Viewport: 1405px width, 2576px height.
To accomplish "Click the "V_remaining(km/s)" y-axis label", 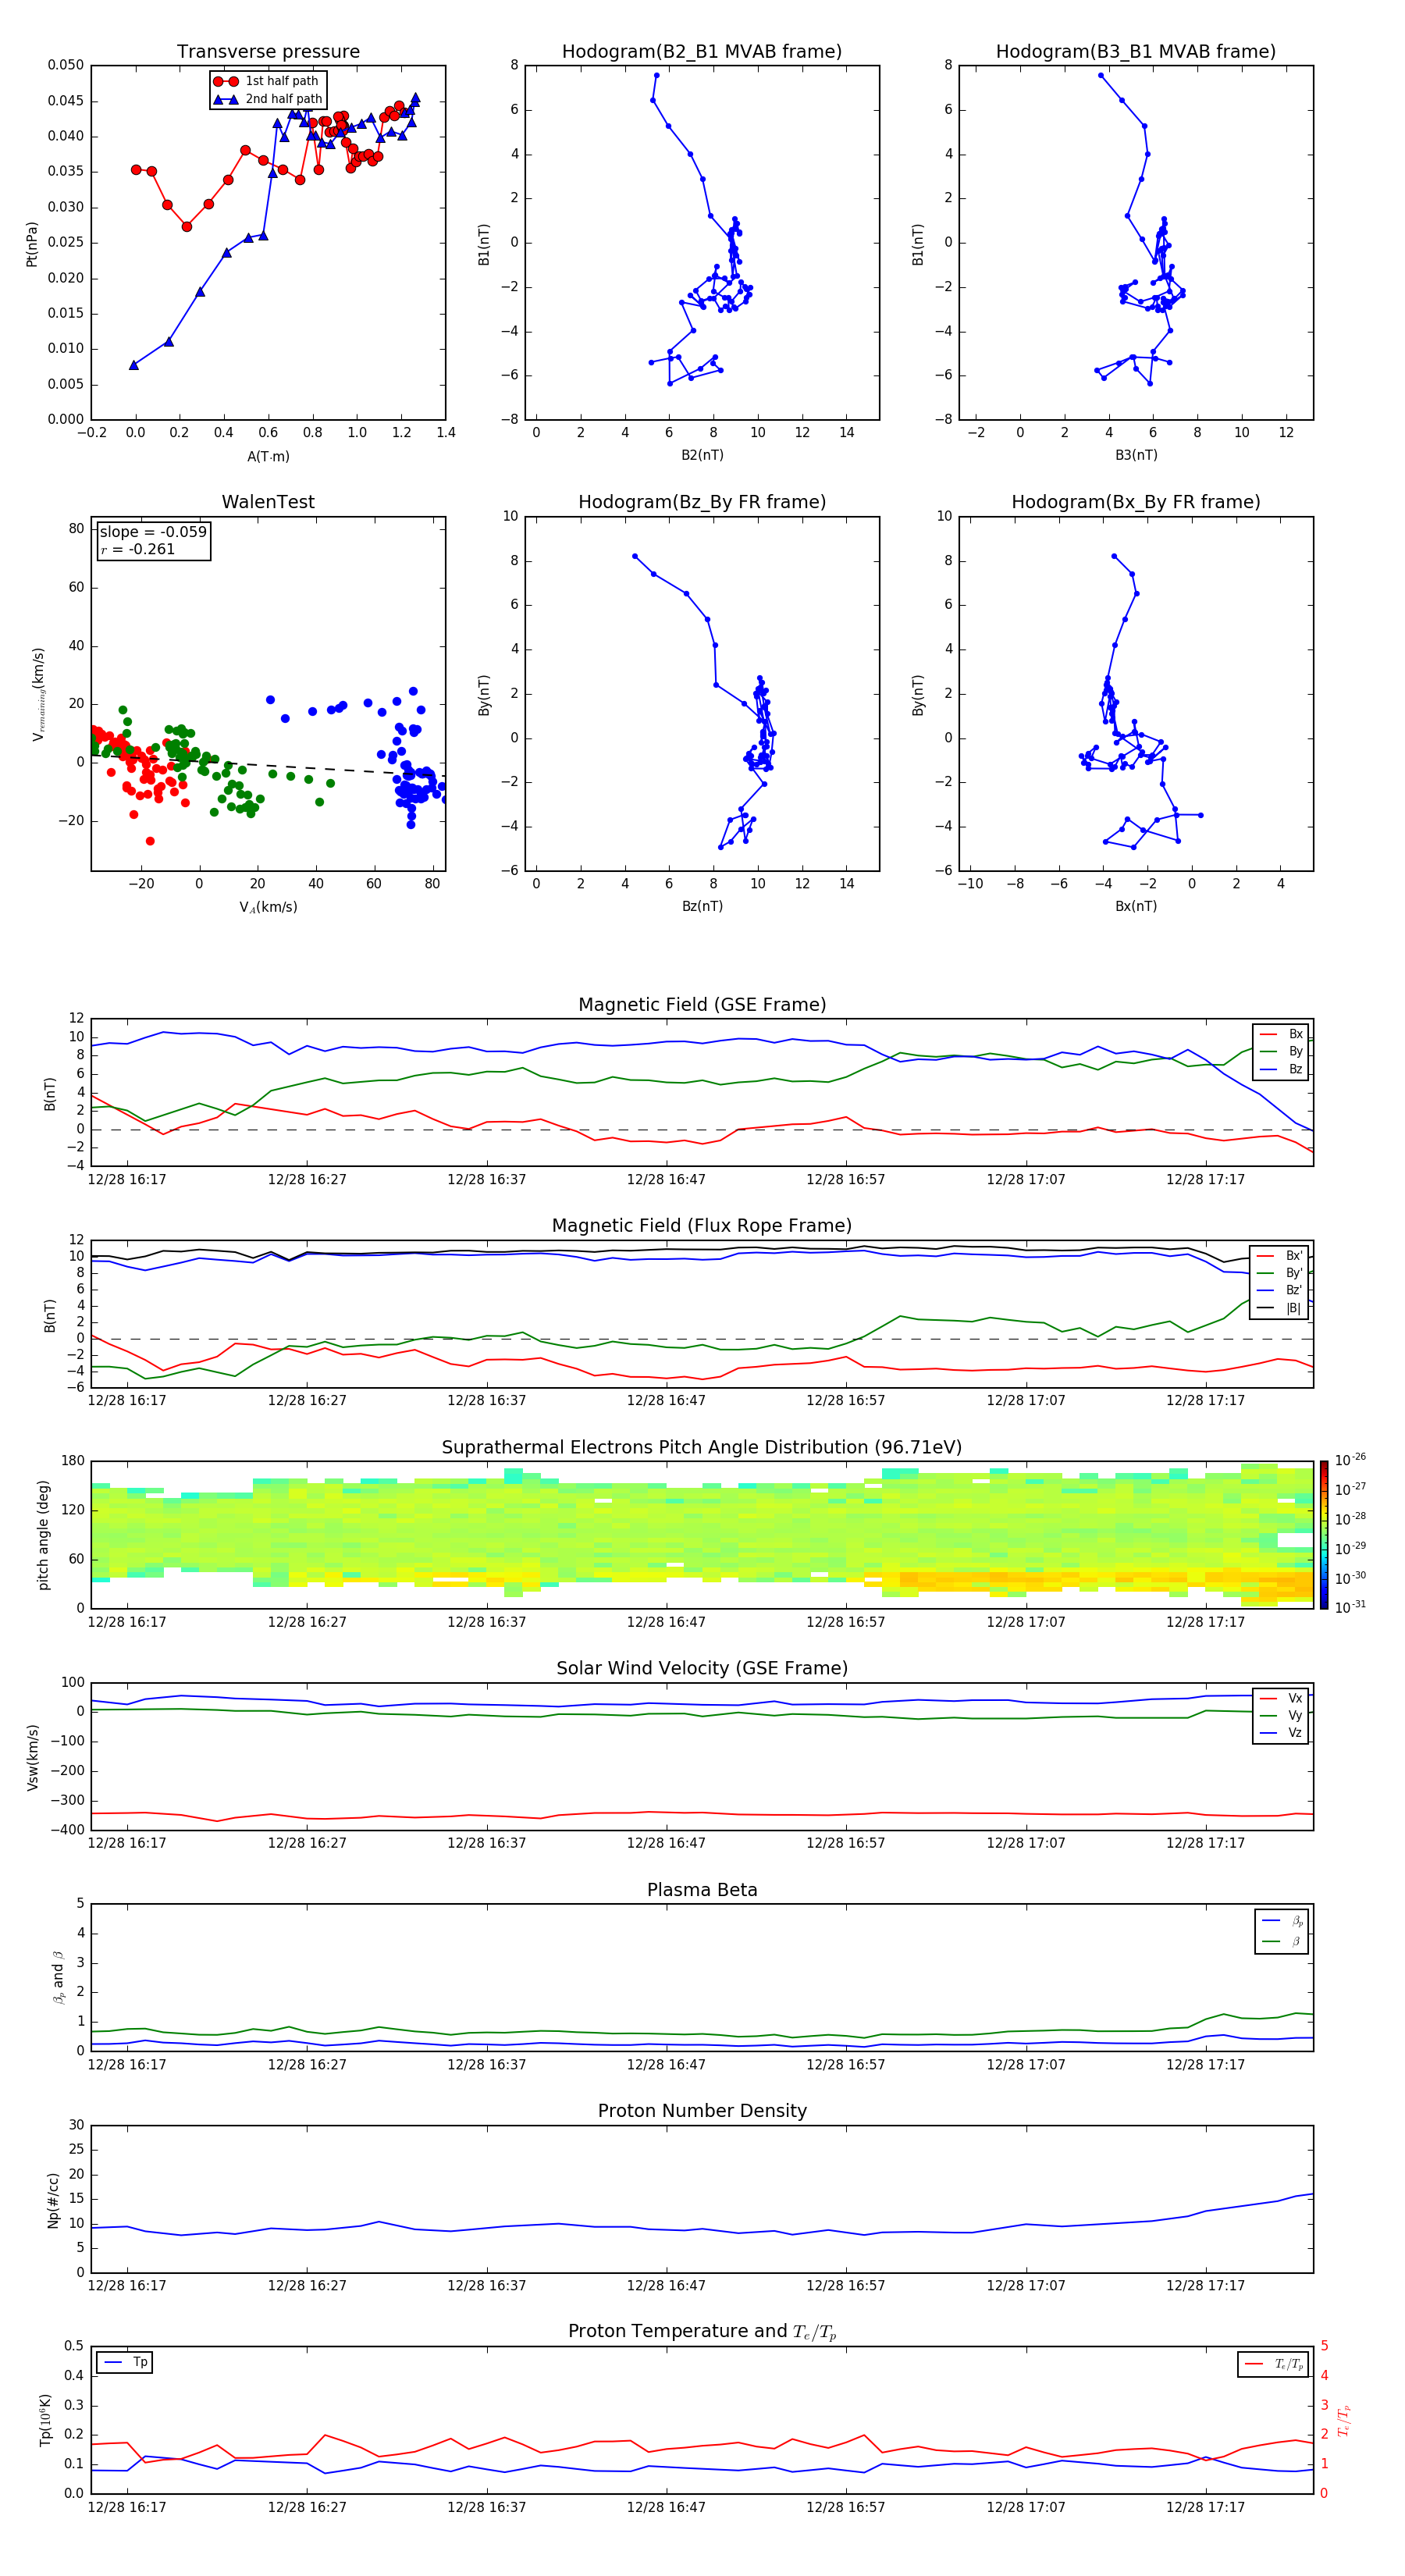I will pyautogui.click(x=38, y=694).
